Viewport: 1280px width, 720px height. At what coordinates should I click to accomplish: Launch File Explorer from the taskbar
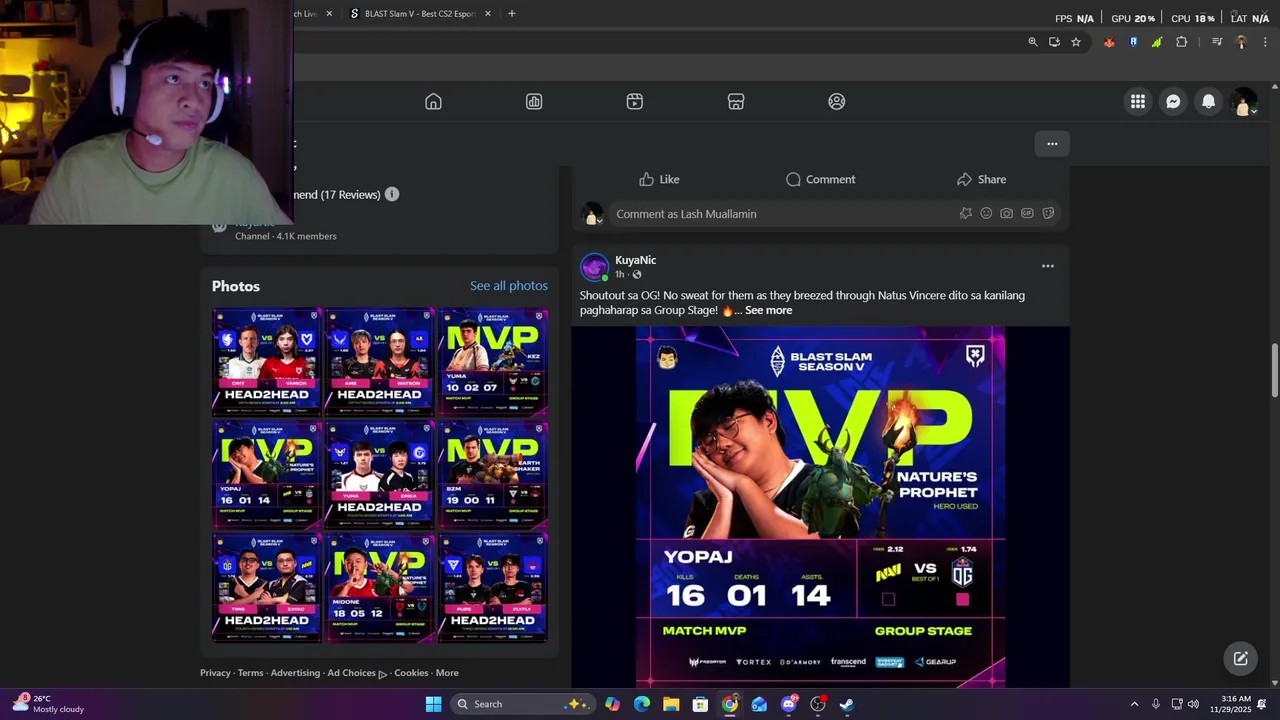[671, 704]
